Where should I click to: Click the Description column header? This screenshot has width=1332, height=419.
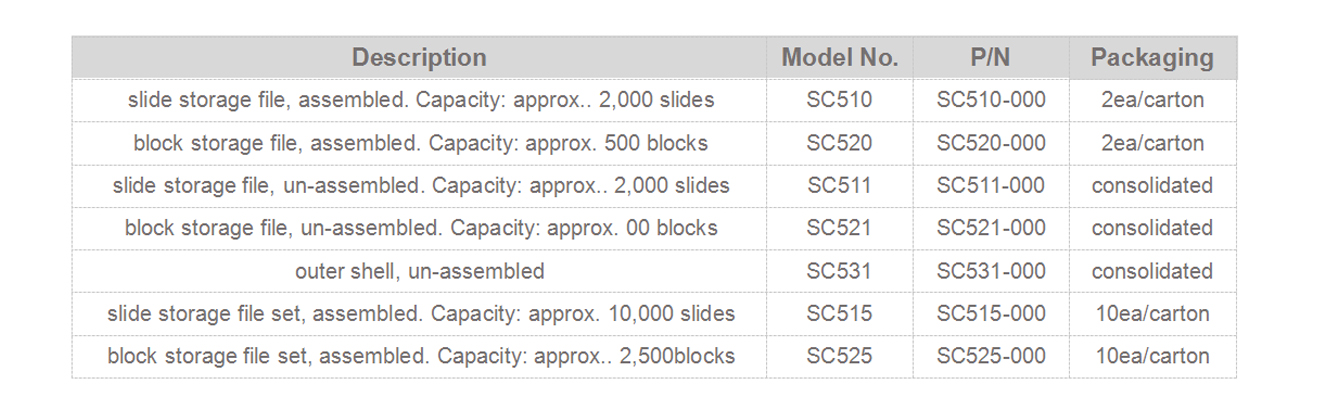click(x=419, y=58)
